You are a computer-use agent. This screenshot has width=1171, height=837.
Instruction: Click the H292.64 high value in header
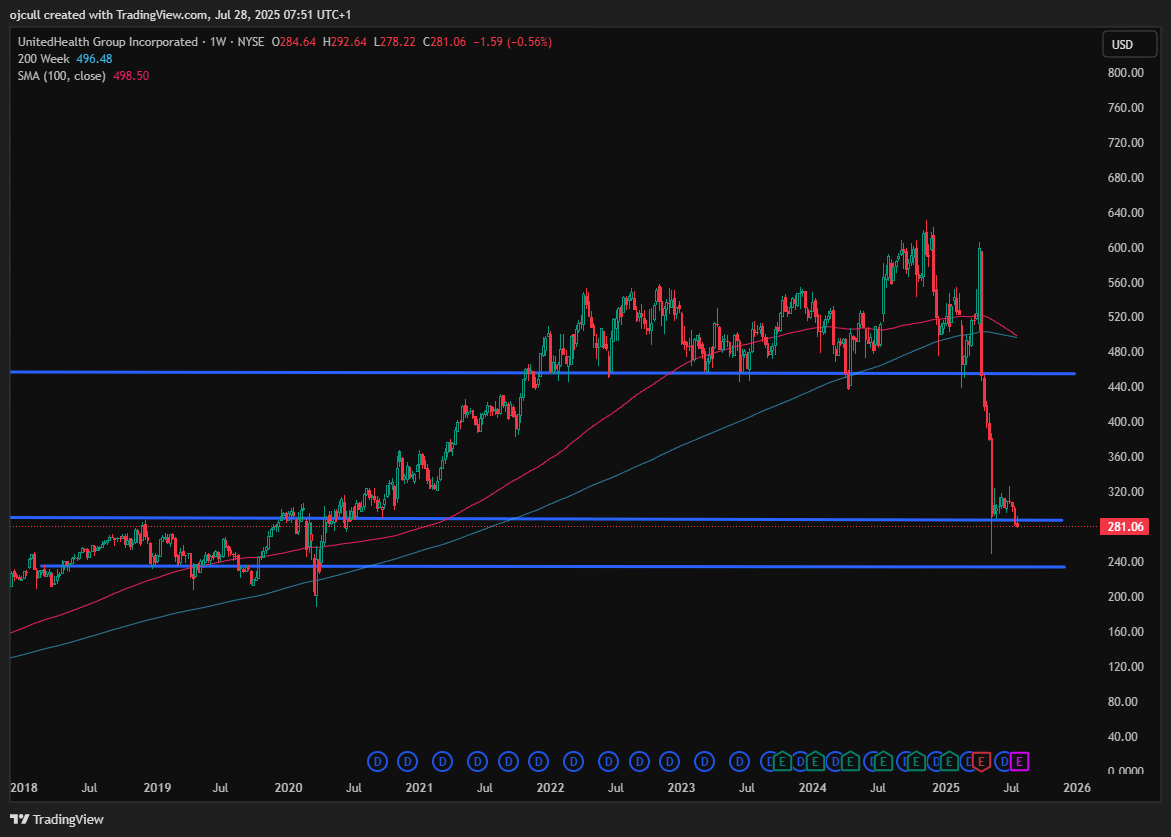pos(344,42)
